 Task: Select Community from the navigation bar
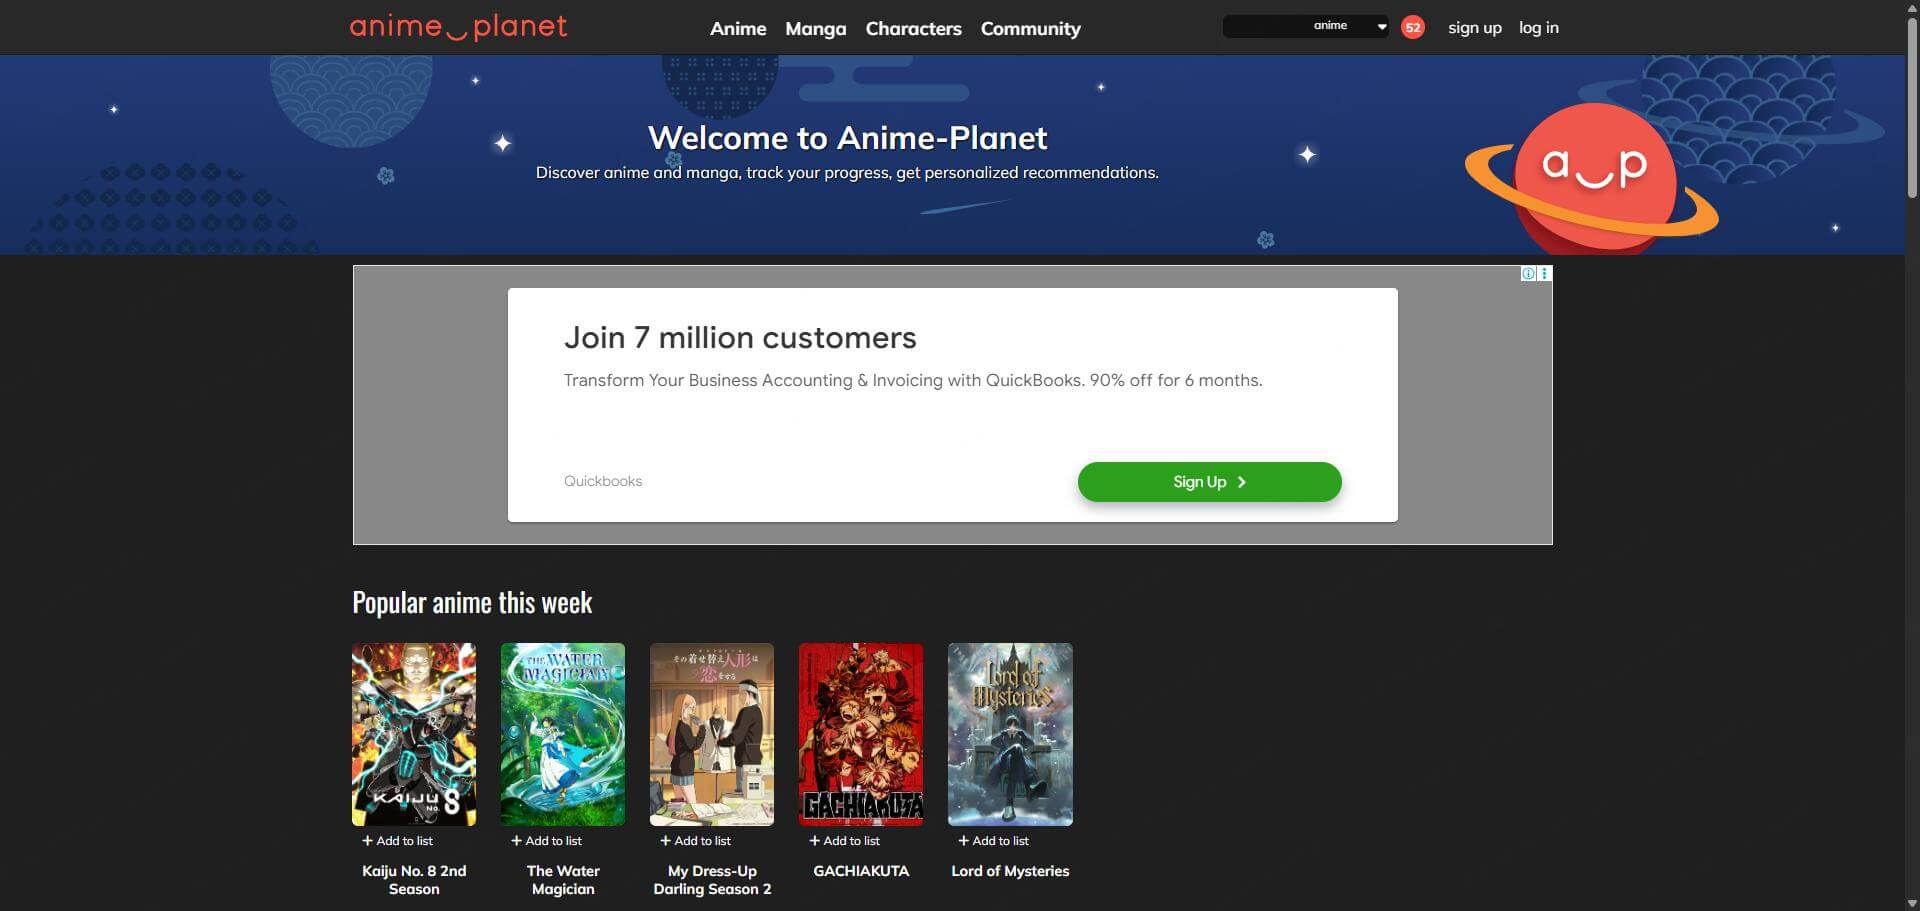click(x=1030, y=28)
